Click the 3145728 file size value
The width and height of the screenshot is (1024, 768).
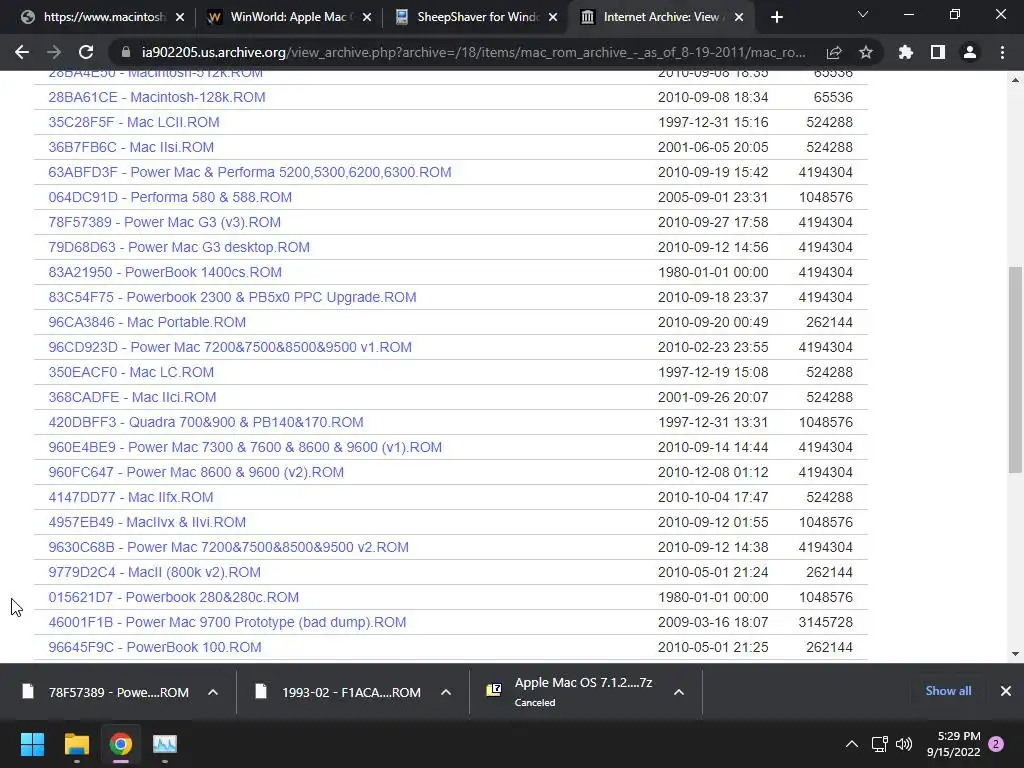point(825,622)
